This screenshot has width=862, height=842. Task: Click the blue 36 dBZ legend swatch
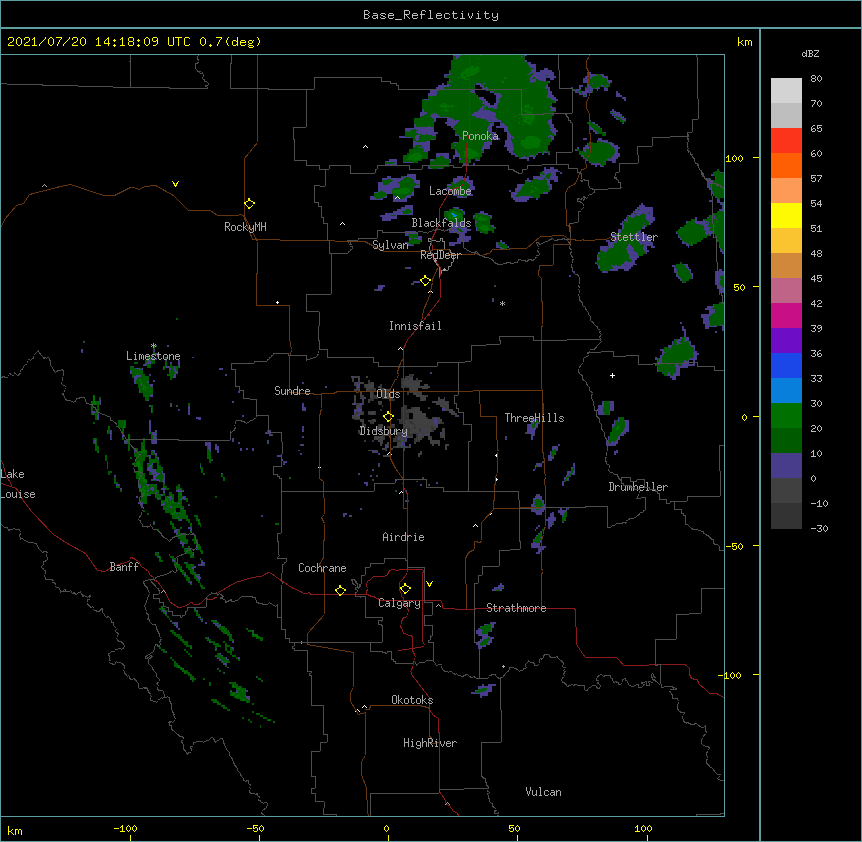click(x=786, y=366)
